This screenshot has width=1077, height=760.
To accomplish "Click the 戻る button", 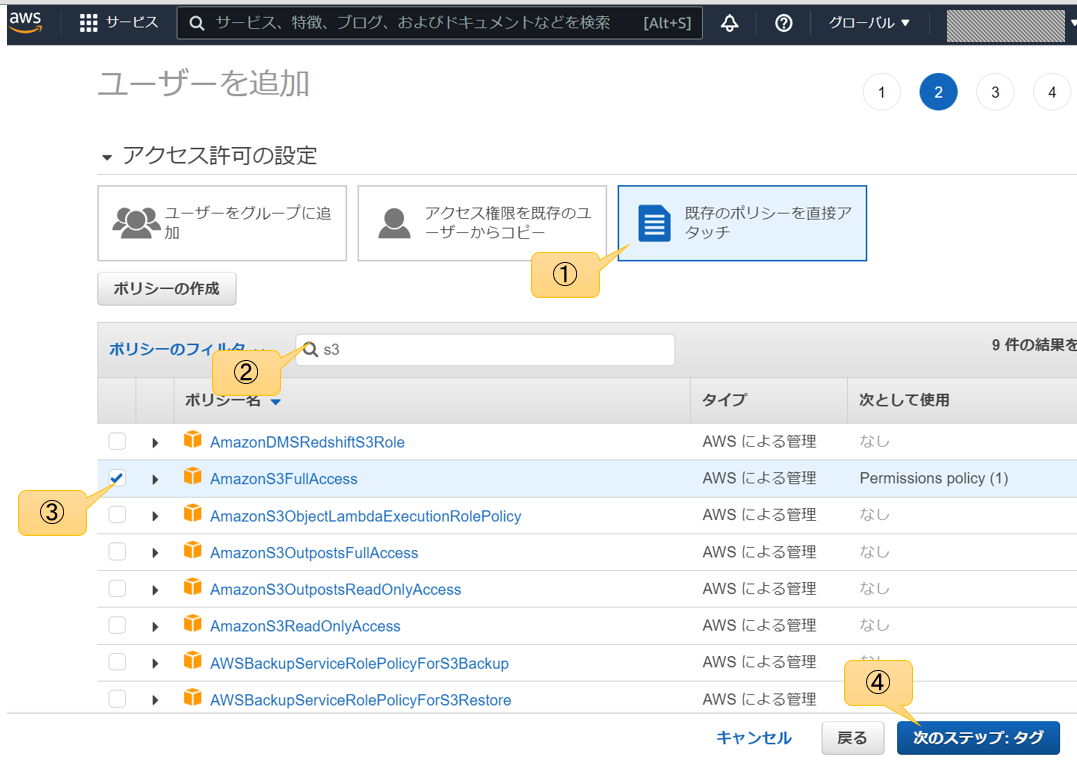I will [x=852, y=738].
